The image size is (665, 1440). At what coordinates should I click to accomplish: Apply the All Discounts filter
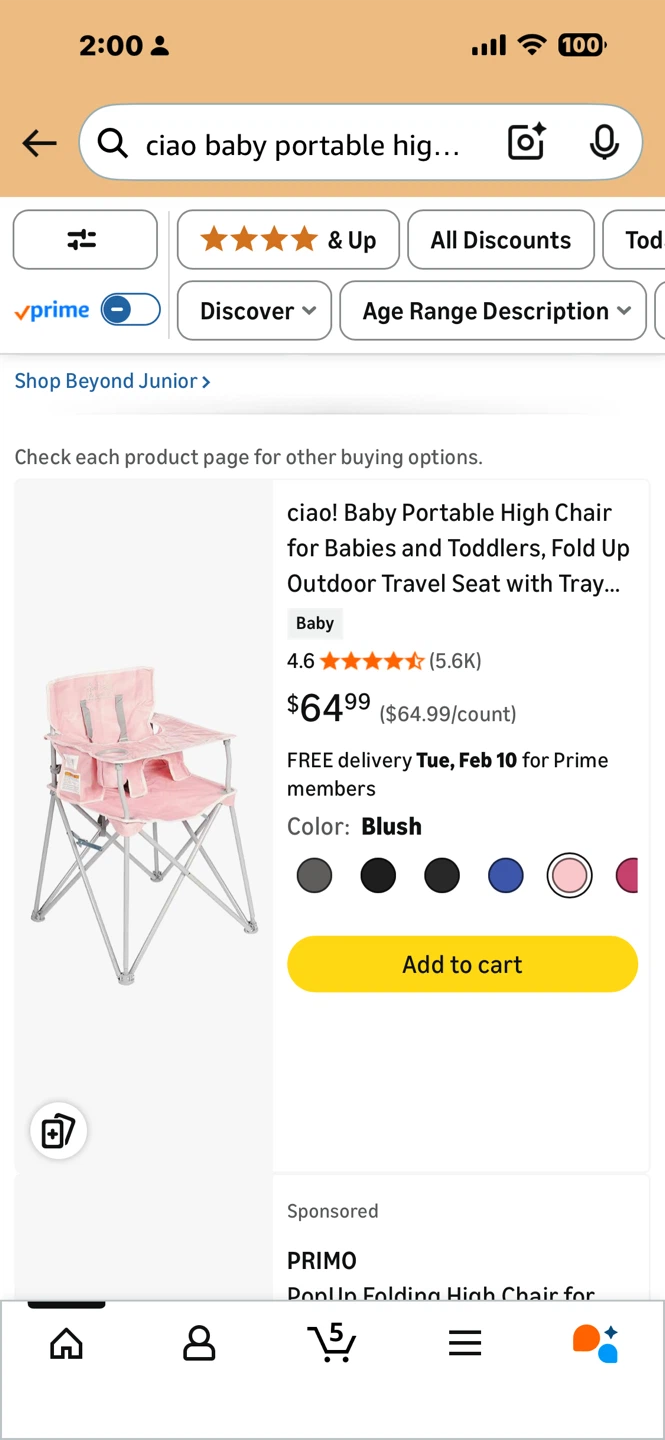tap(500, 240)
